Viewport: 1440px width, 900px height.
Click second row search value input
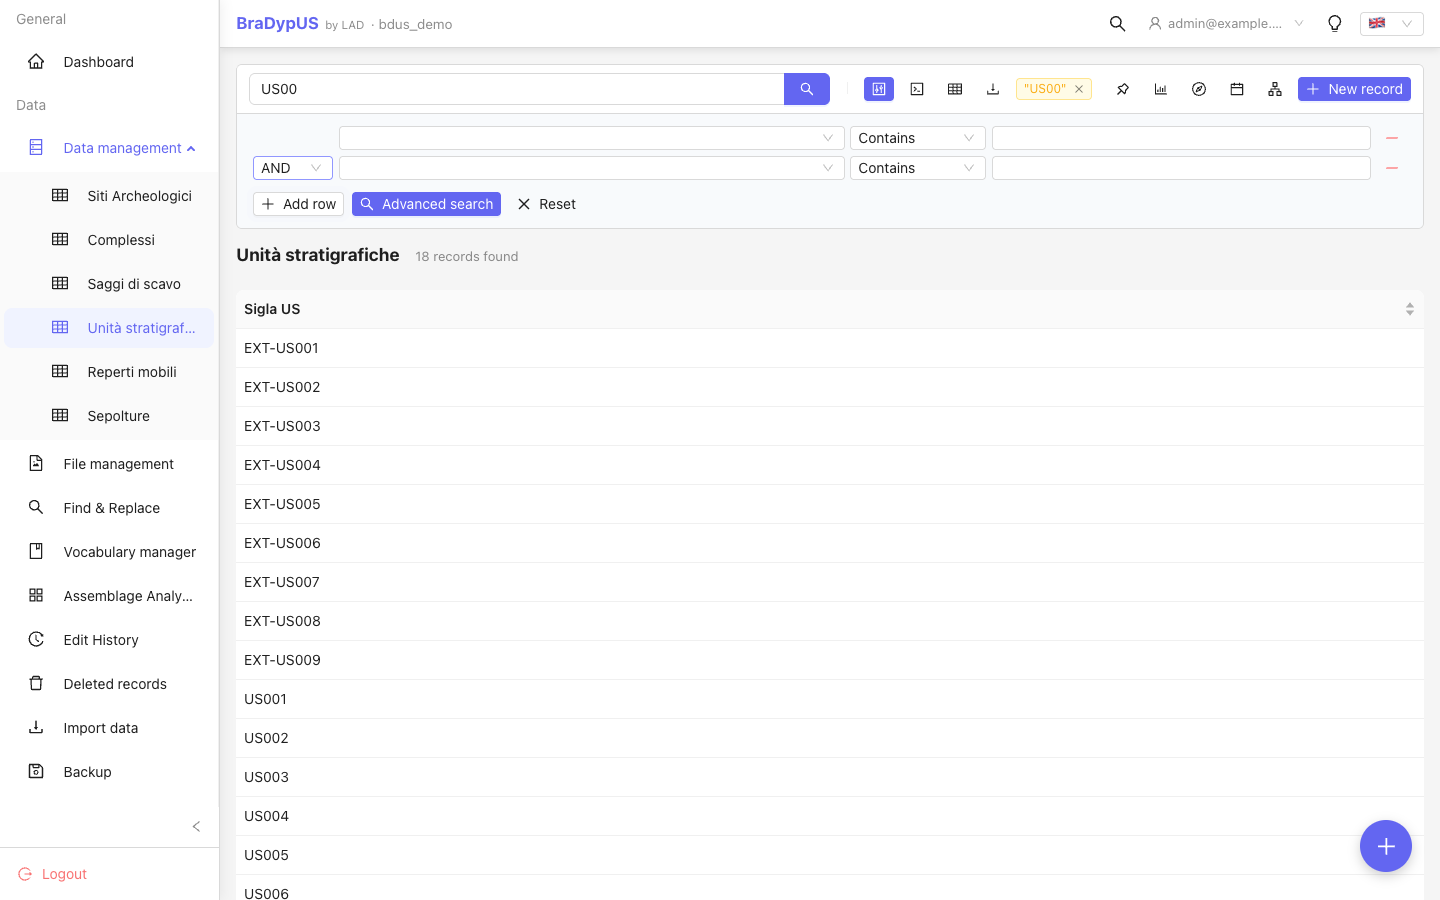point(1181,168)
